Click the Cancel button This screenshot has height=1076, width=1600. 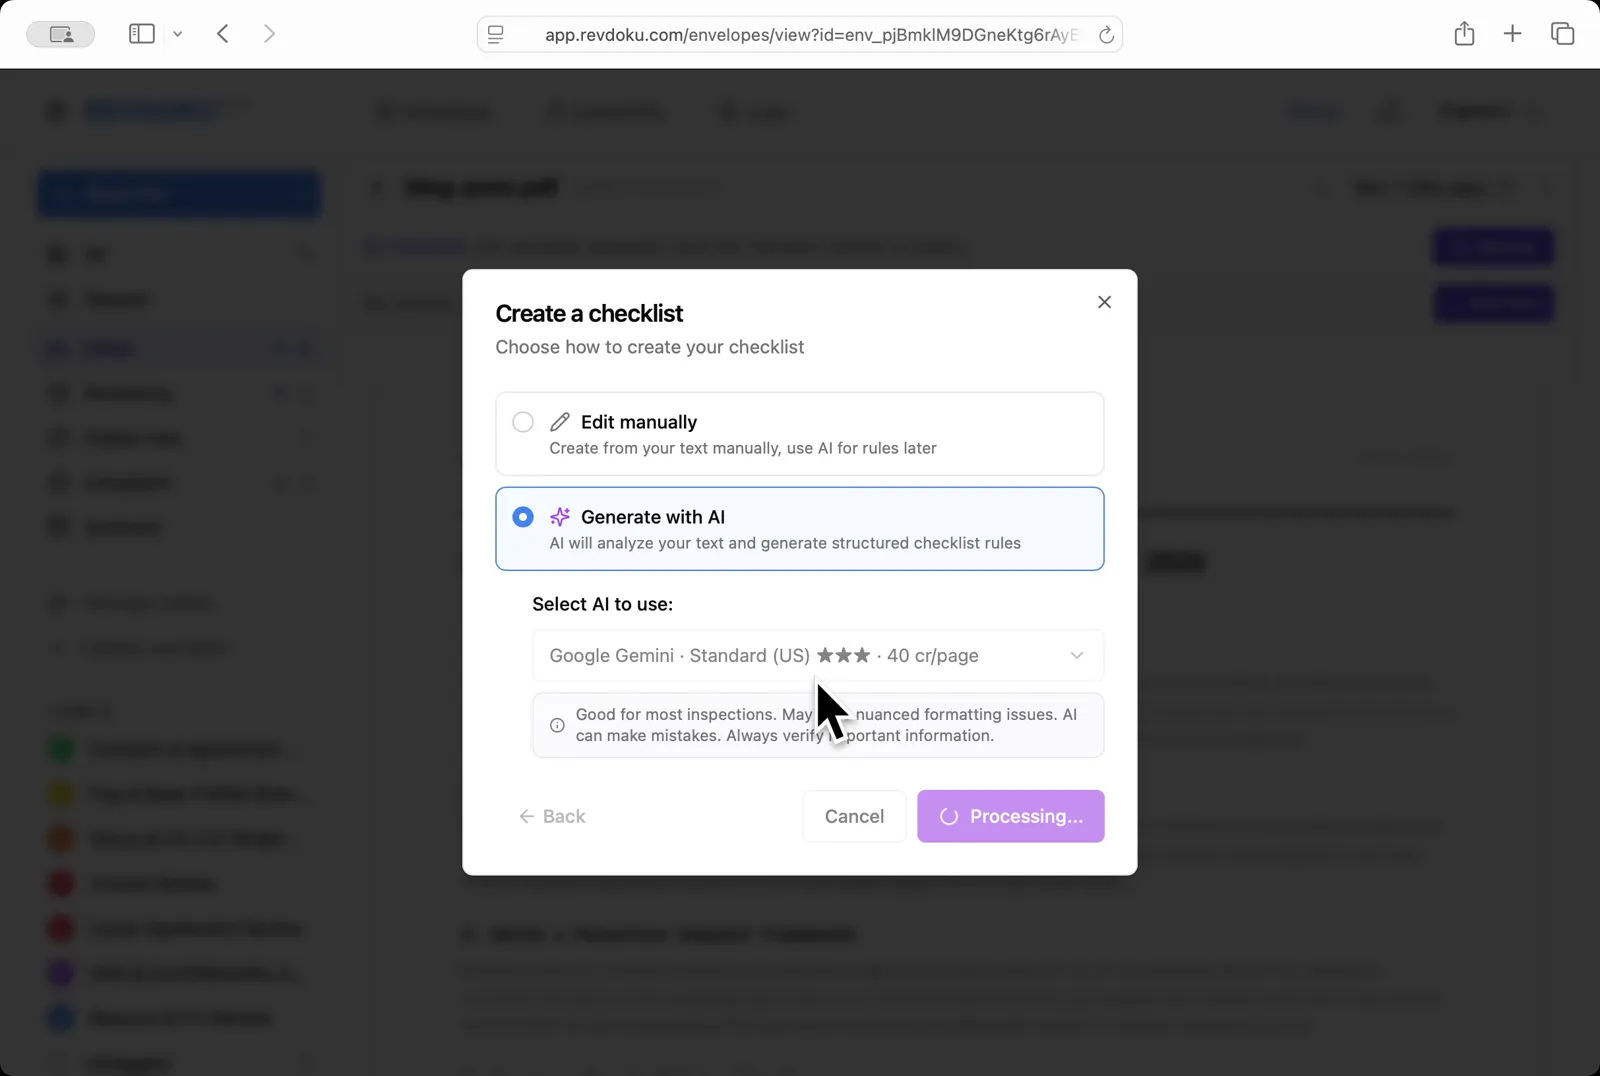coord(853,816)
